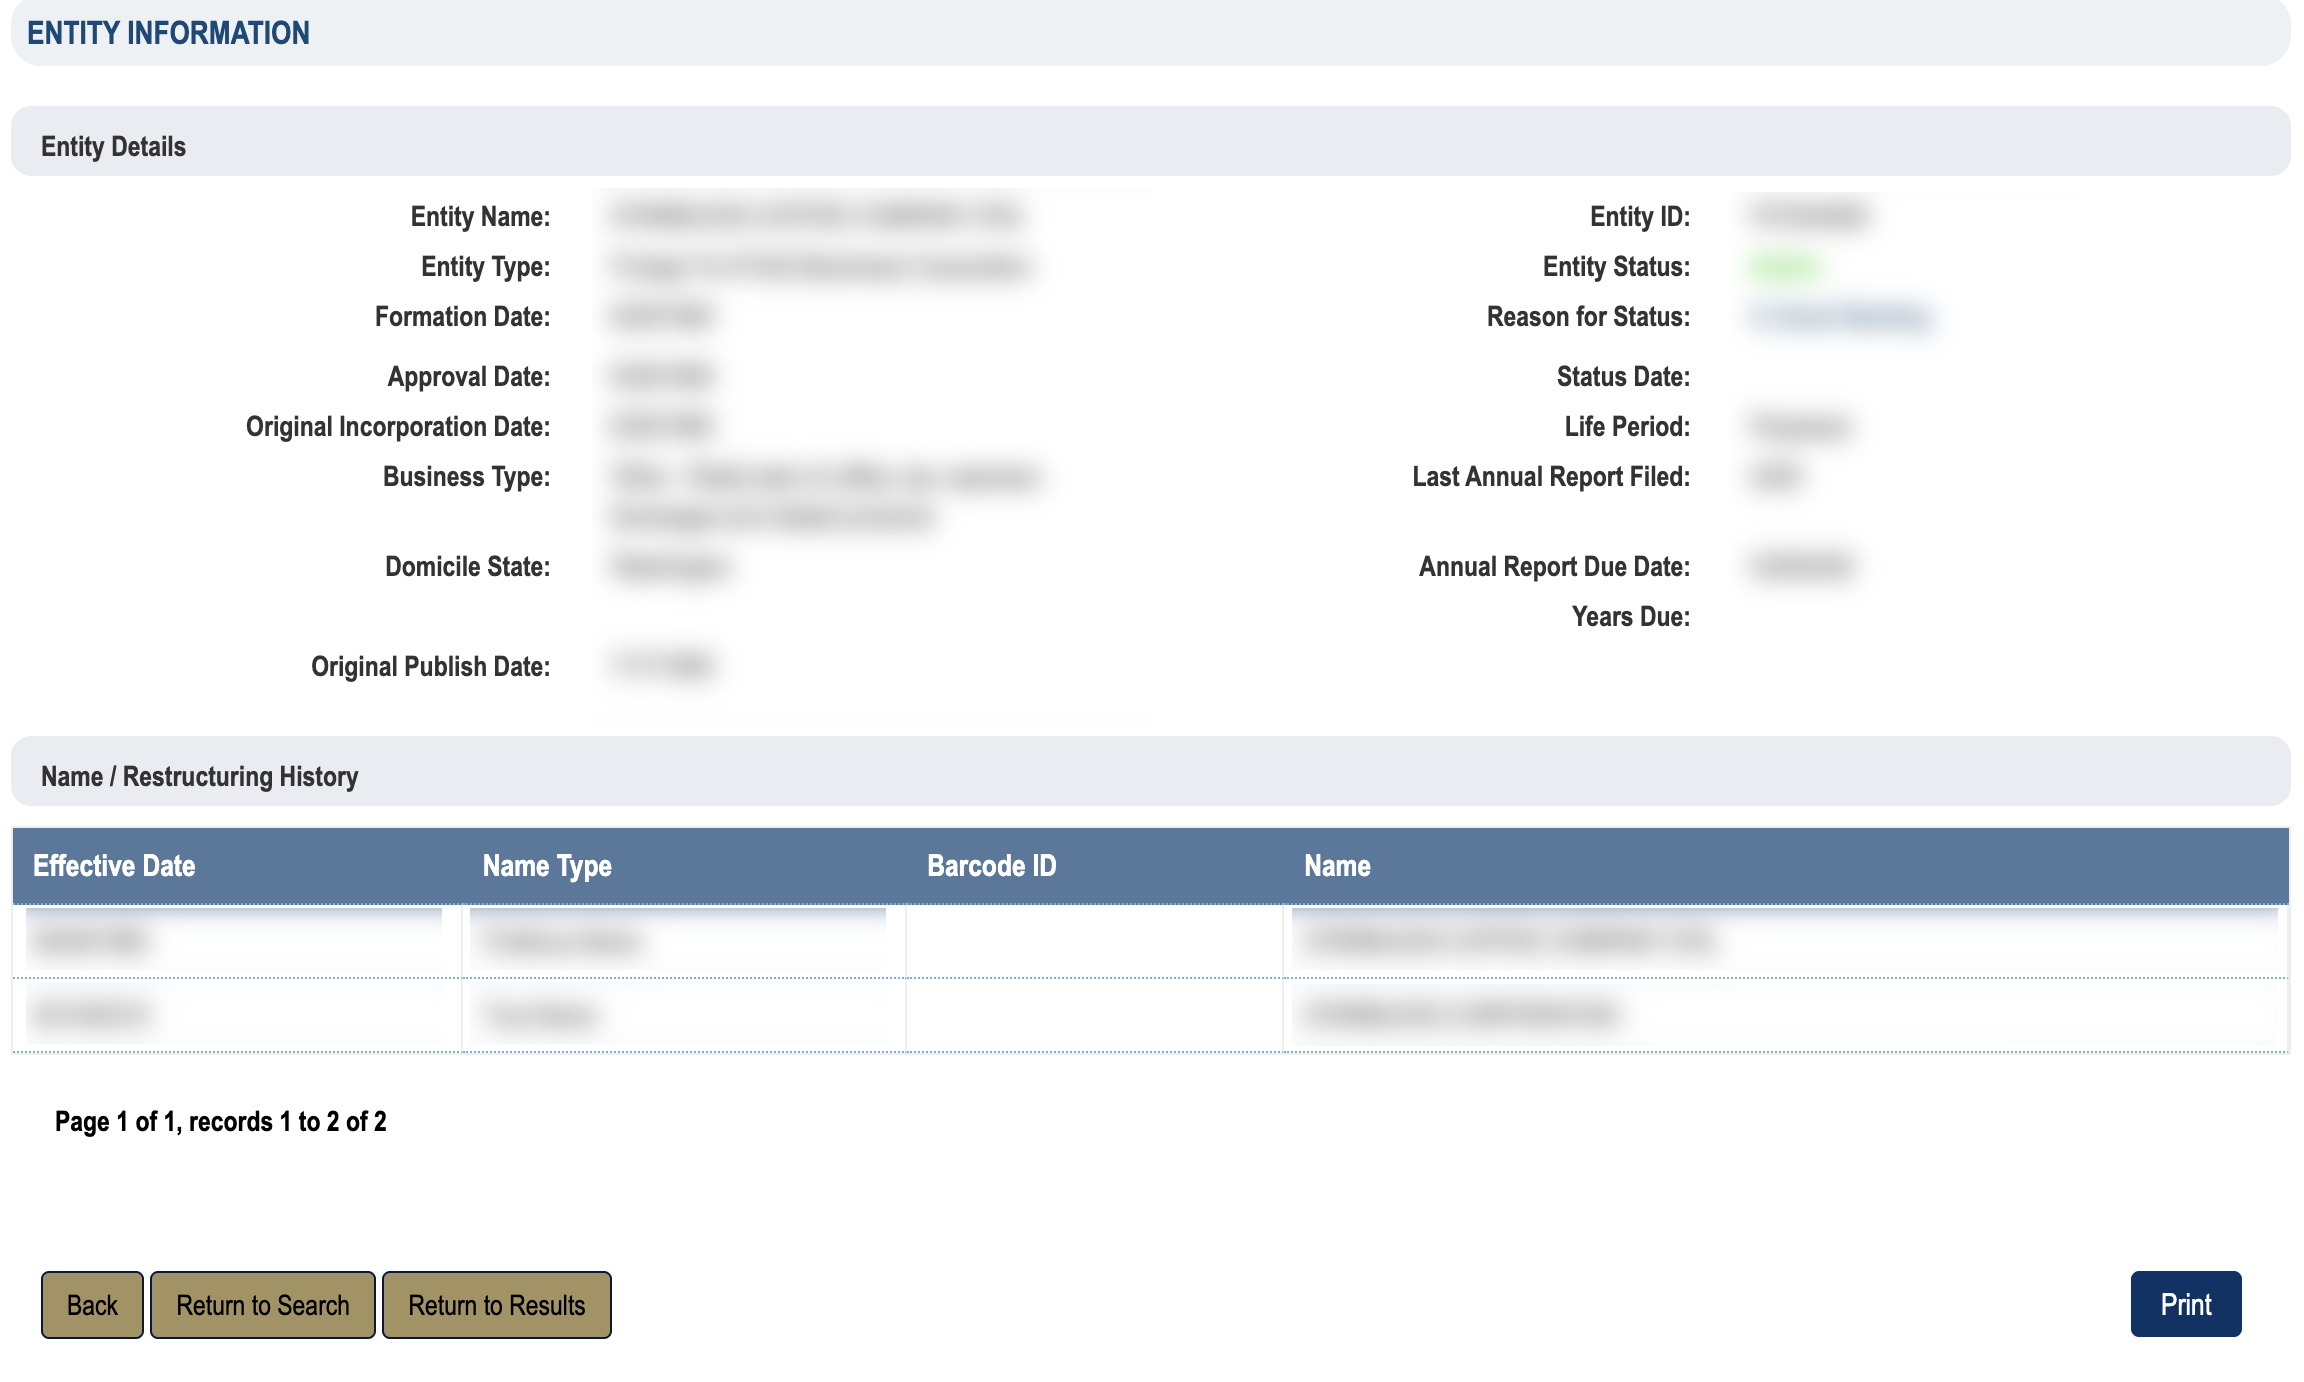Viewport: 2304px width, 1382px height.
Task: Click the pagination records text
Action: tap(220, 1122)
